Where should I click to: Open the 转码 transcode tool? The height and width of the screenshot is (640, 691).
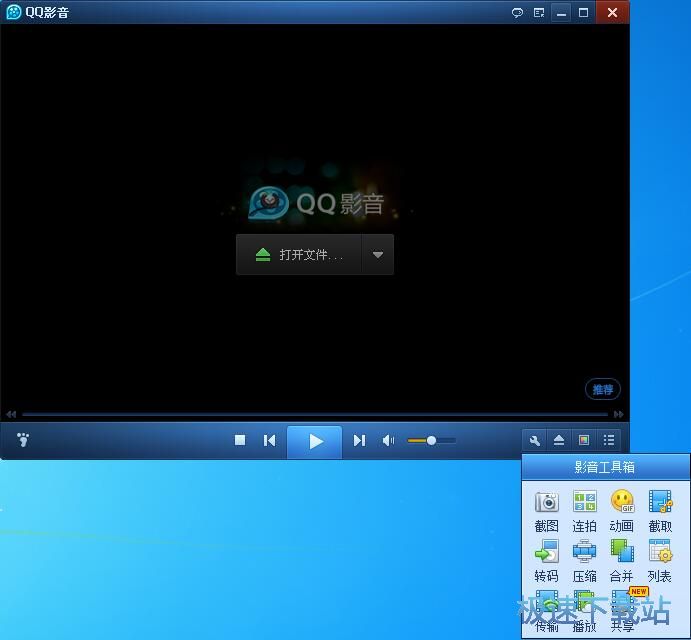coord(546,561)
